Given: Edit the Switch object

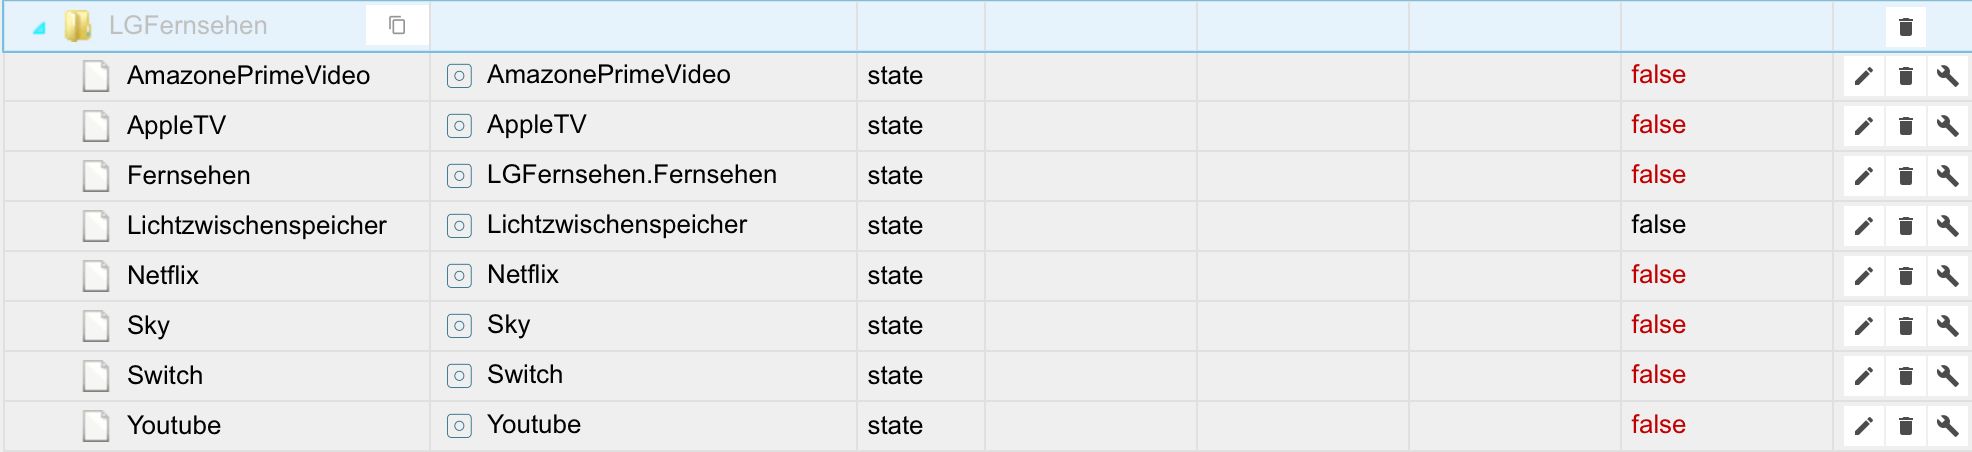Looking at the screenshot, I should click(1863, 376).
